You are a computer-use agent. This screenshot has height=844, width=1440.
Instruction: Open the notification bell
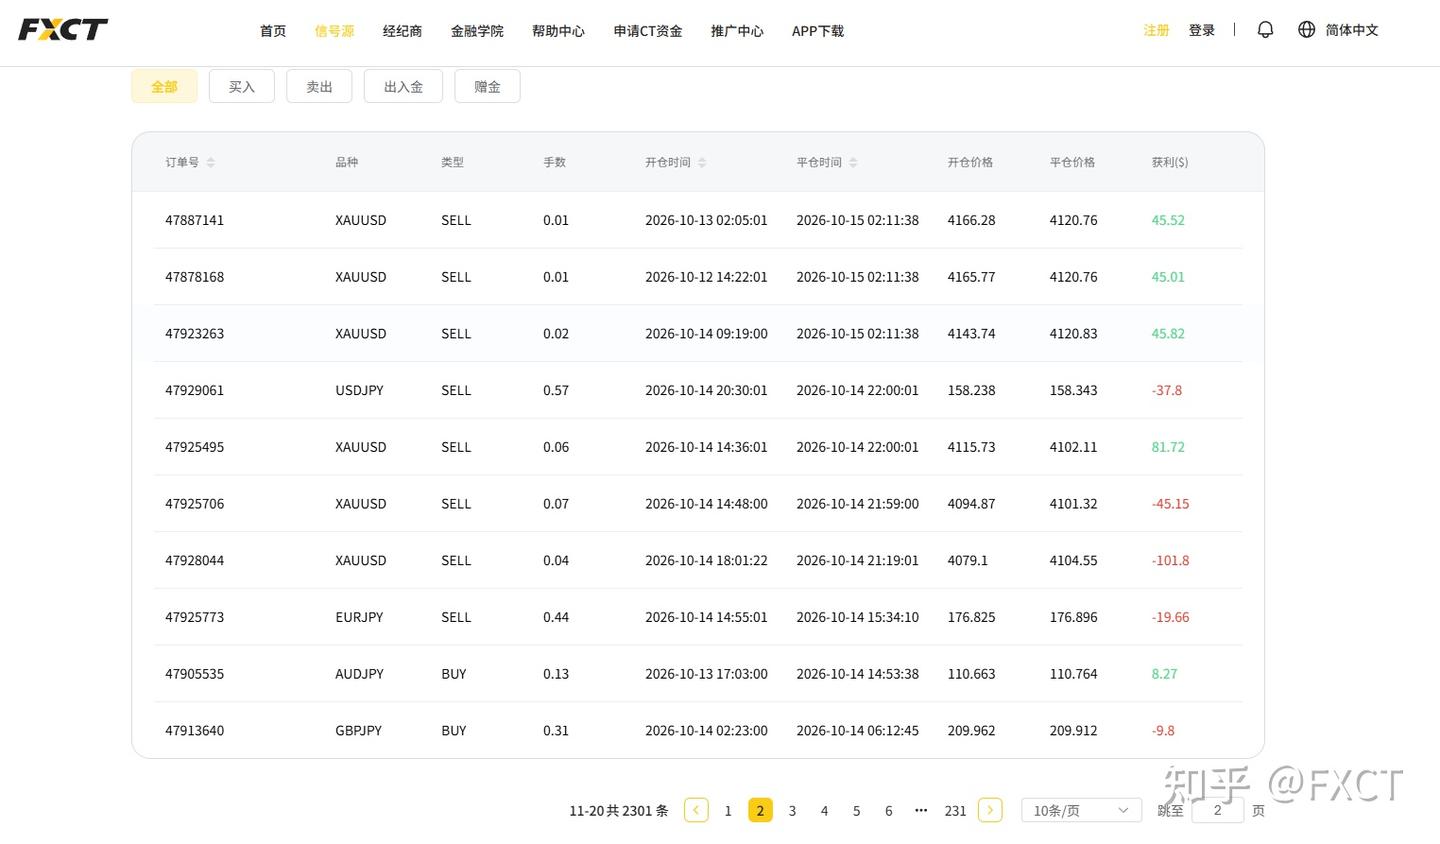coord(1265,30)
